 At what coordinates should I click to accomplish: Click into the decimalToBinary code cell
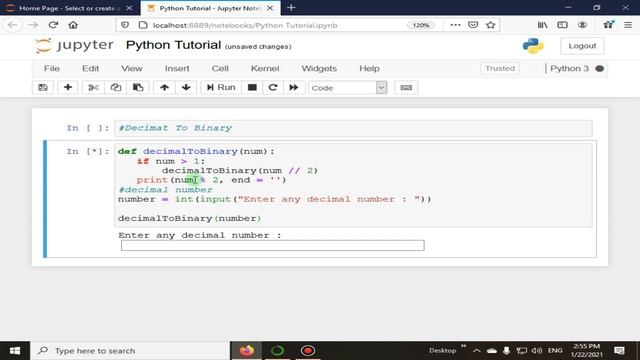click(x=353, y=185)
